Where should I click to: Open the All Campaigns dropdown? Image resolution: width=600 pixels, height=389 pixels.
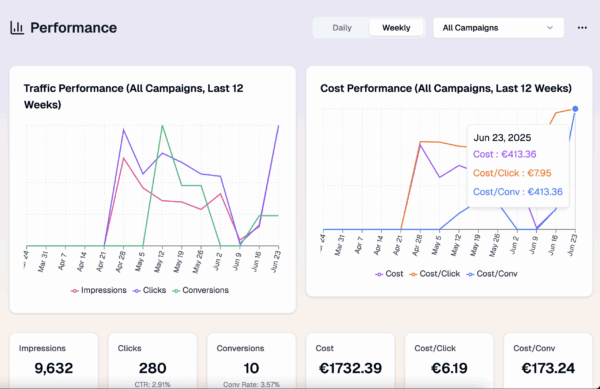[498, 28]
